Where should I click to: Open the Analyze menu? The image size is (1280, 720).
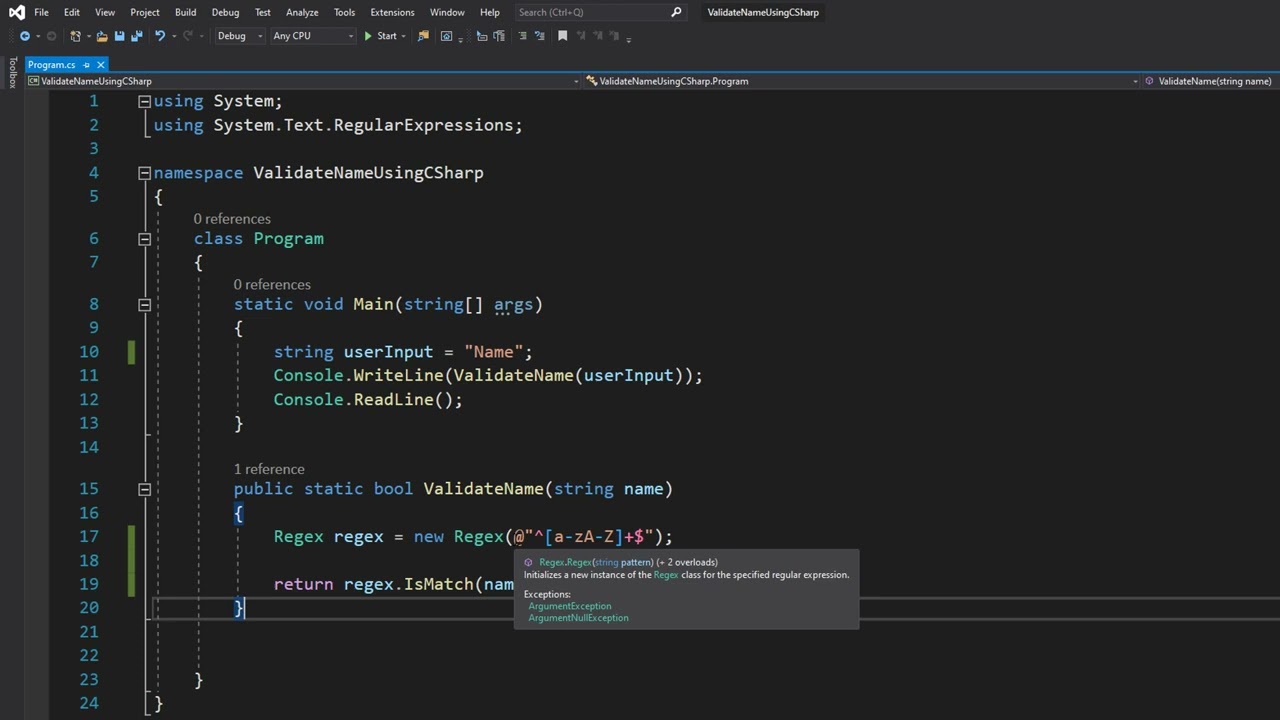(x=302, y=12)
